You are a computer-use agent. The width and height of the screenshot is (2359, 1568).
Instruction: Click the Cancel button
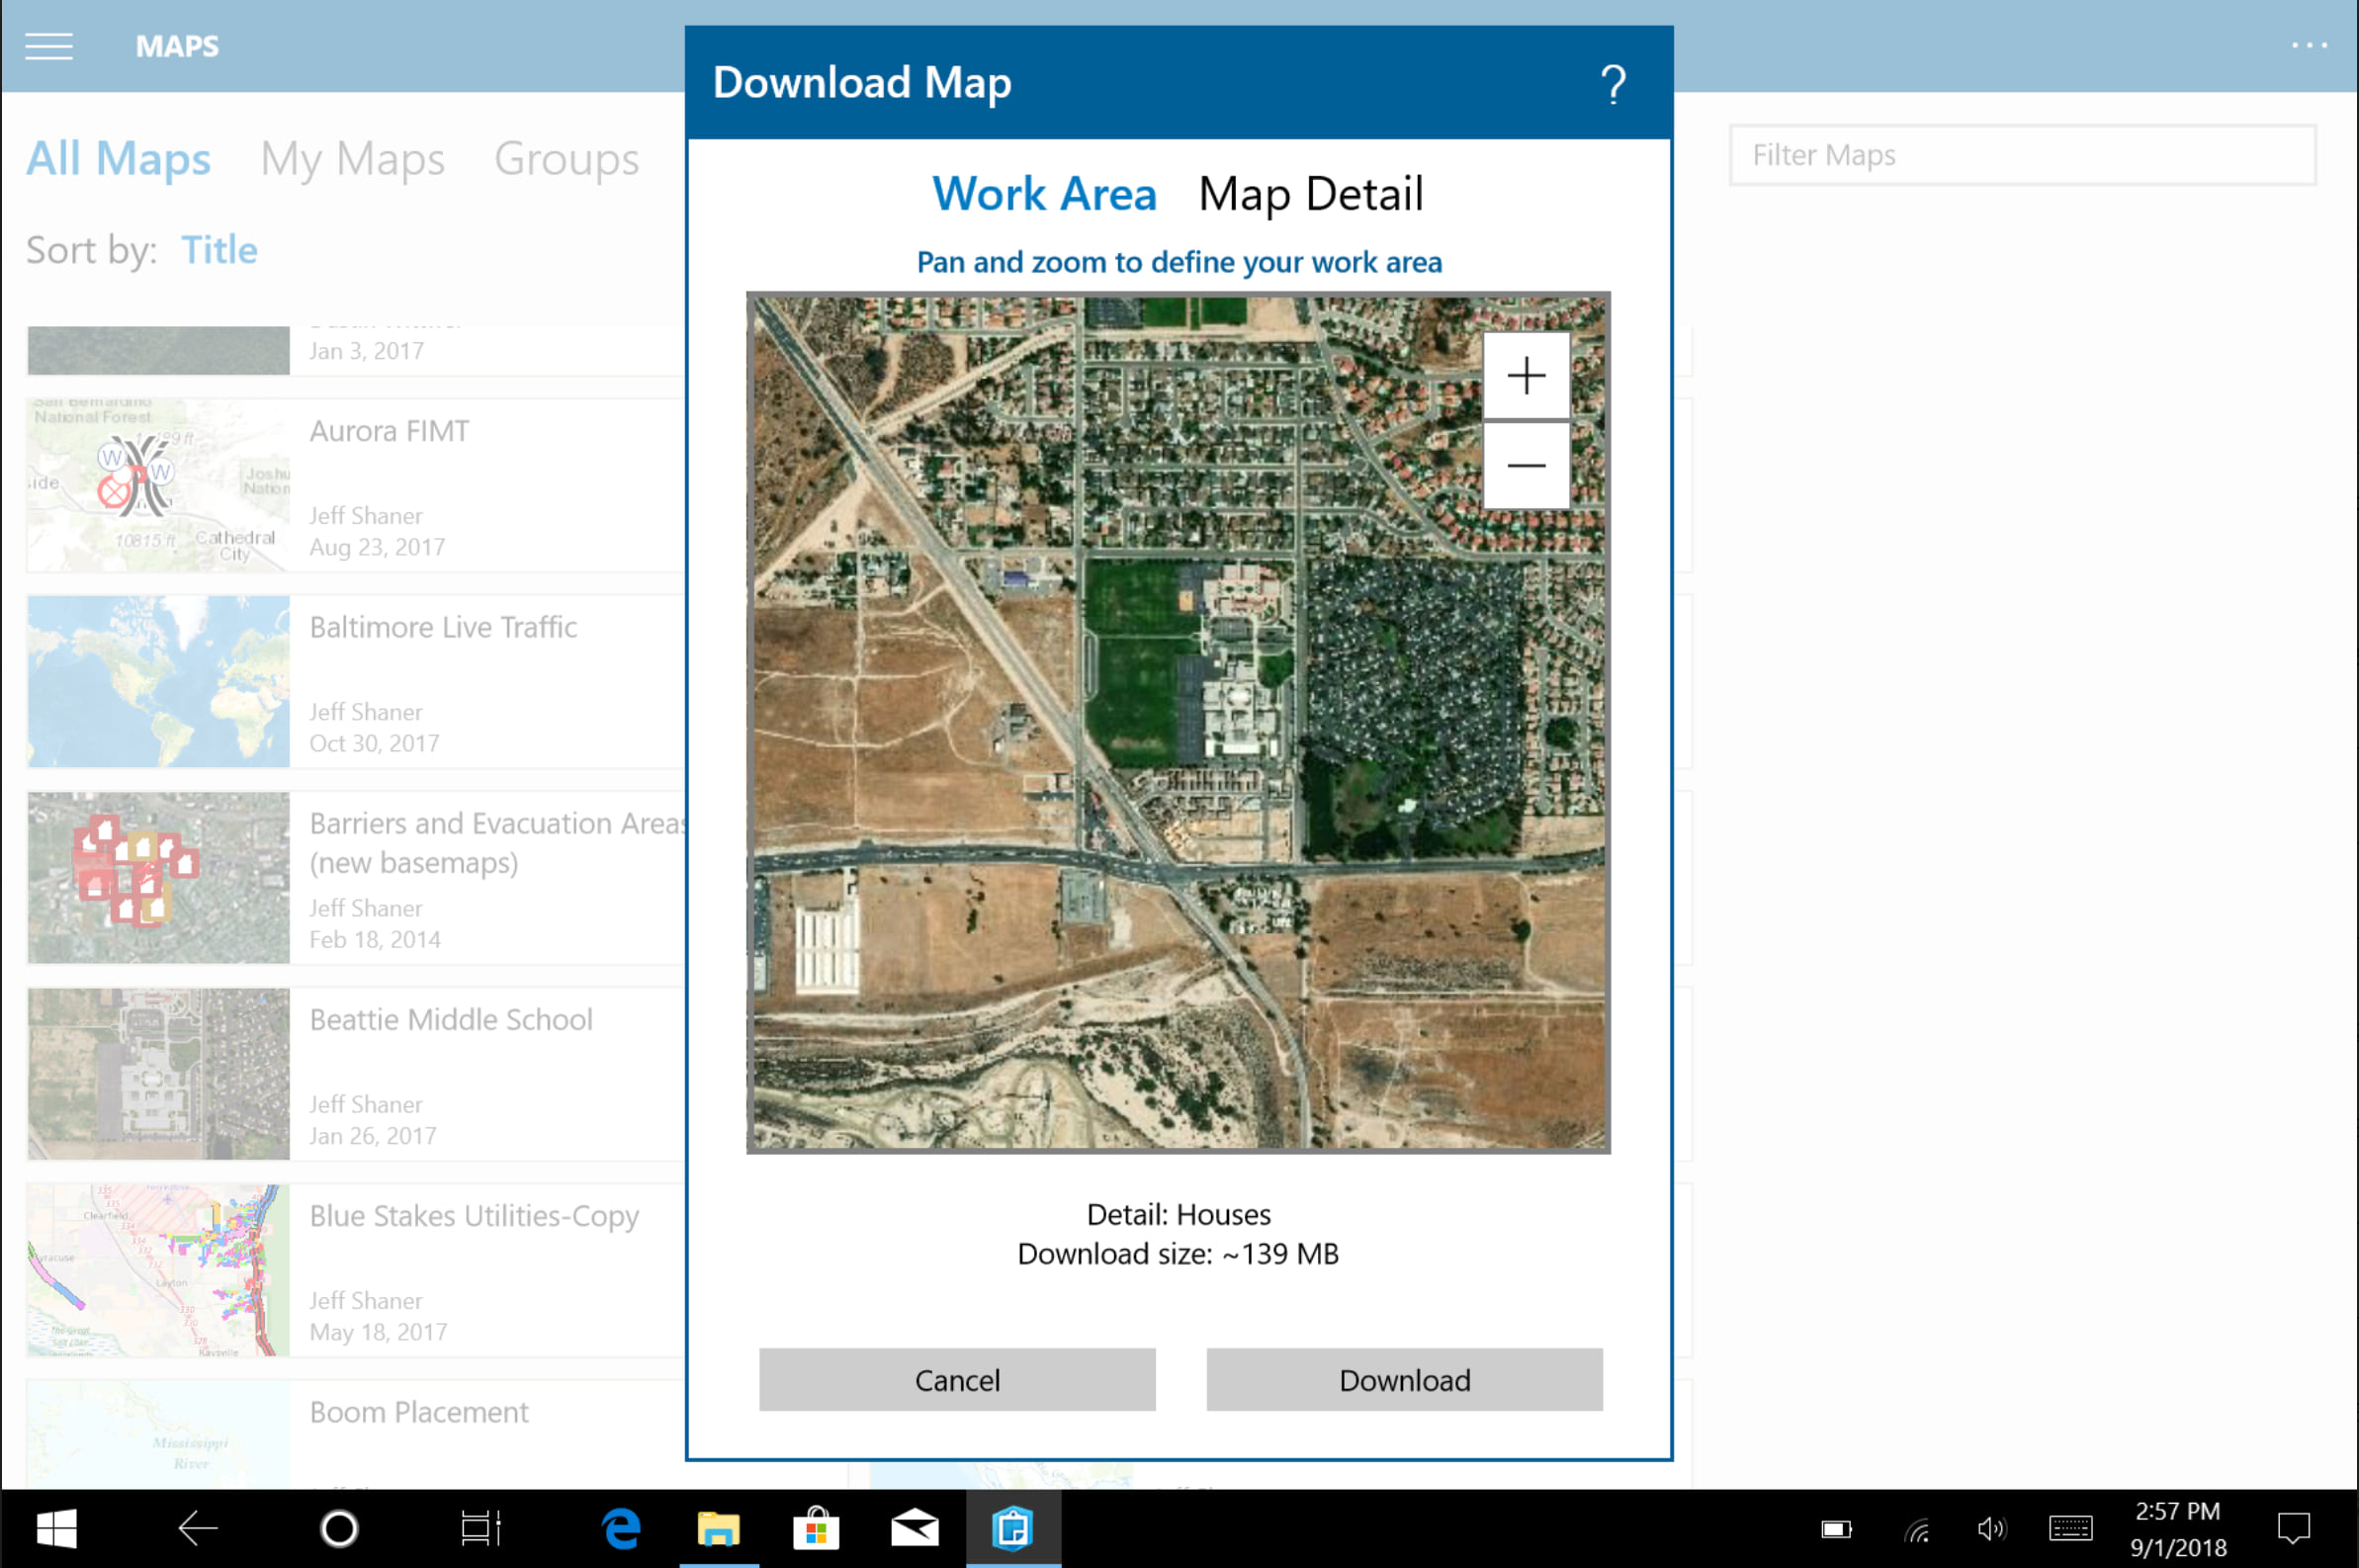(x=957, y=1379)
